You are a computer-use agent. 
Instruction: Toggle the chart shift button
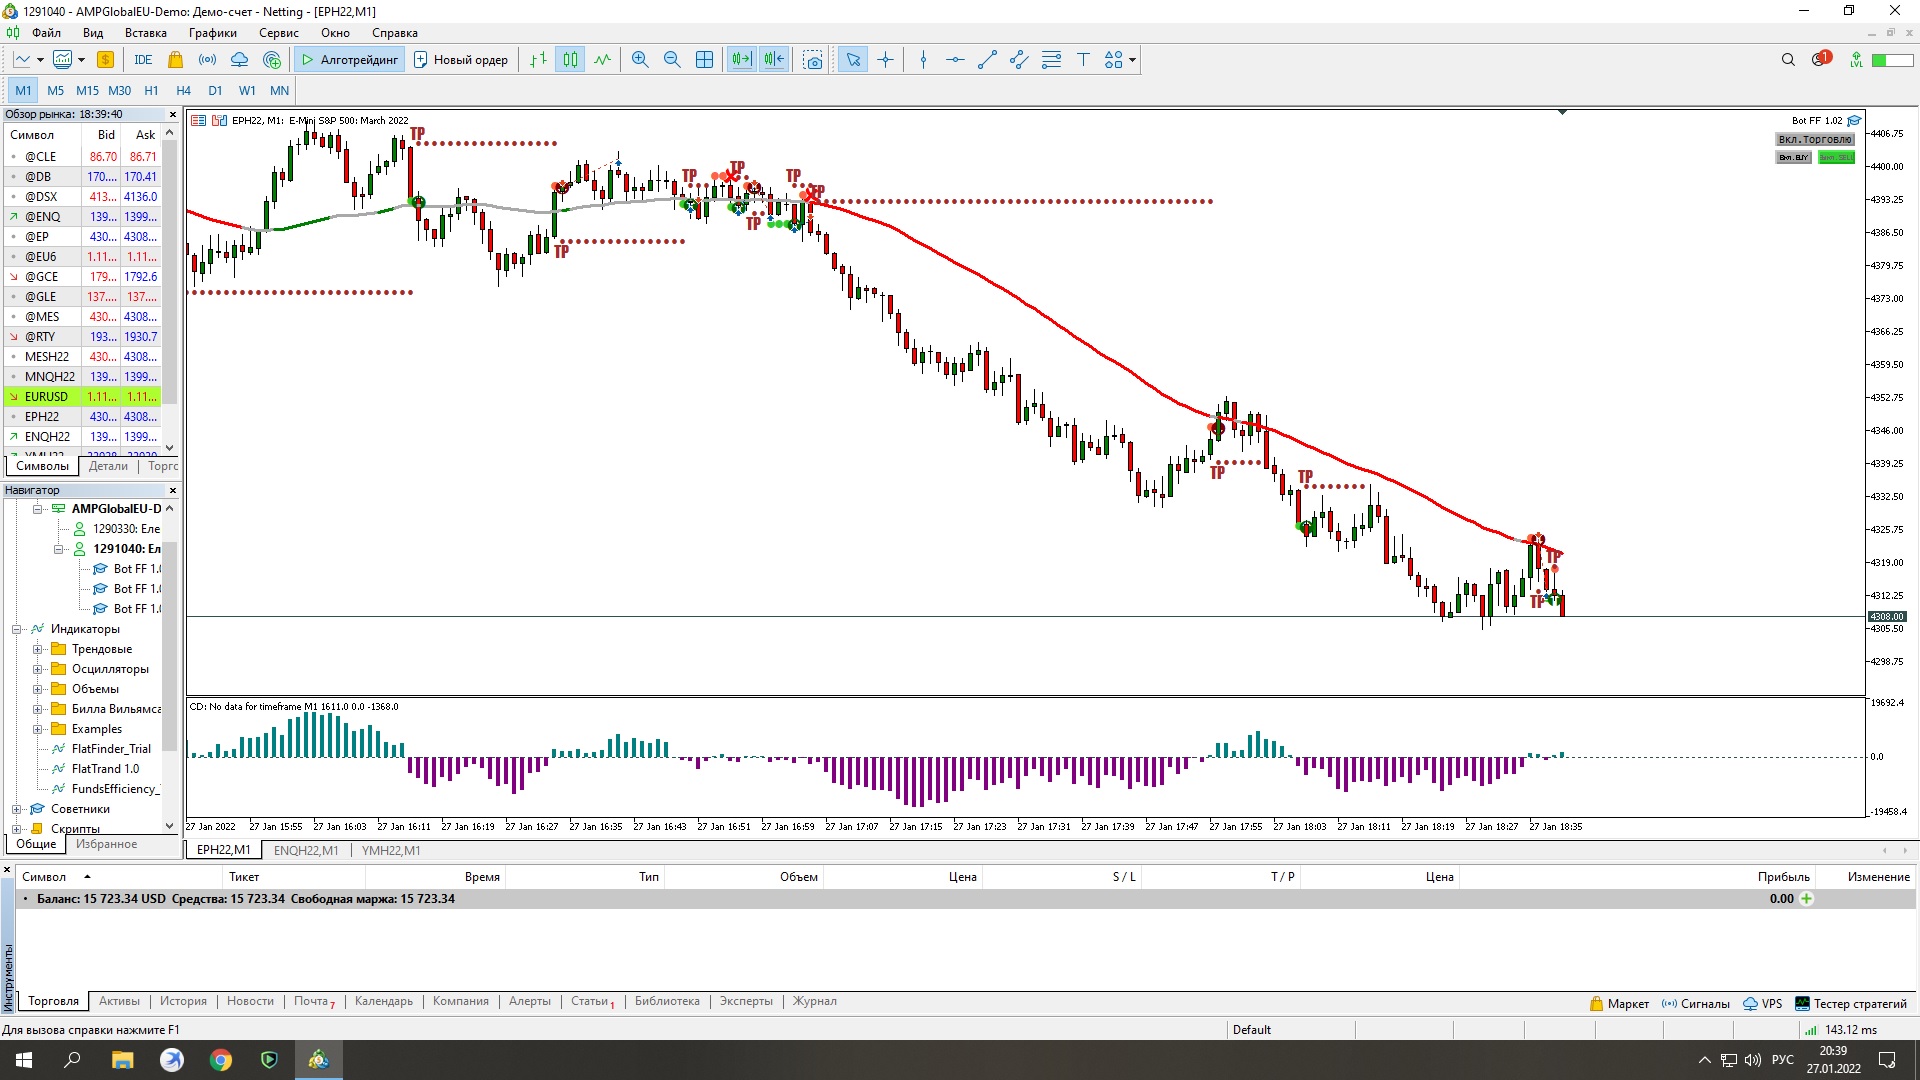tap(774, 60)
